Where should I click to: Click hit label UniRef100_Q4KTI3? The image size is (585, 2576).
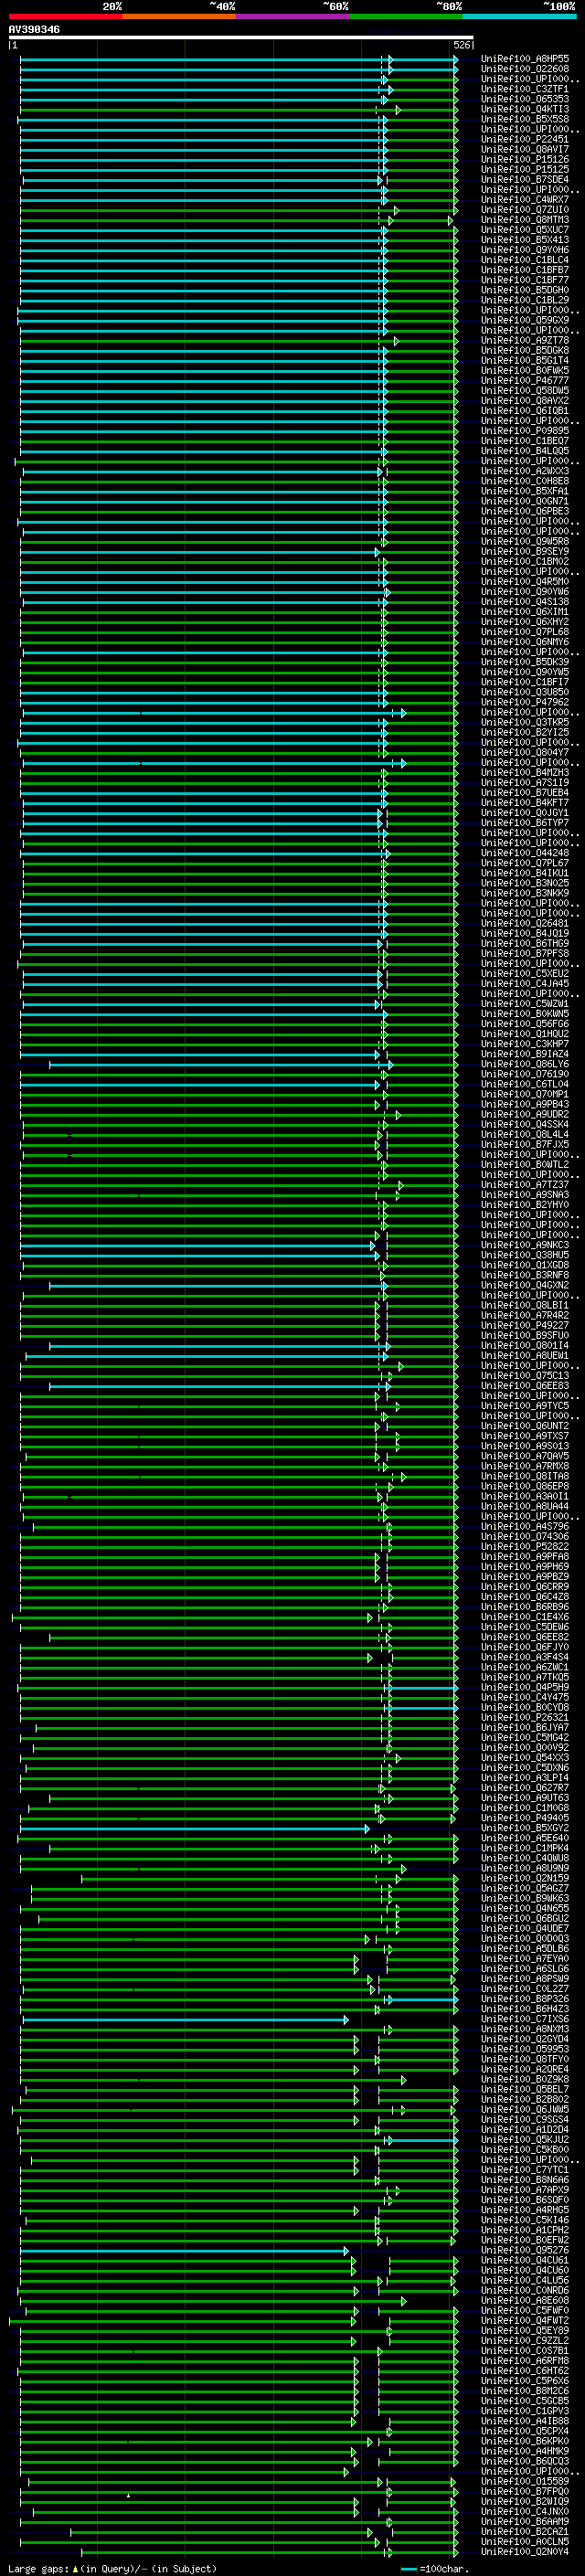[525, 109]
